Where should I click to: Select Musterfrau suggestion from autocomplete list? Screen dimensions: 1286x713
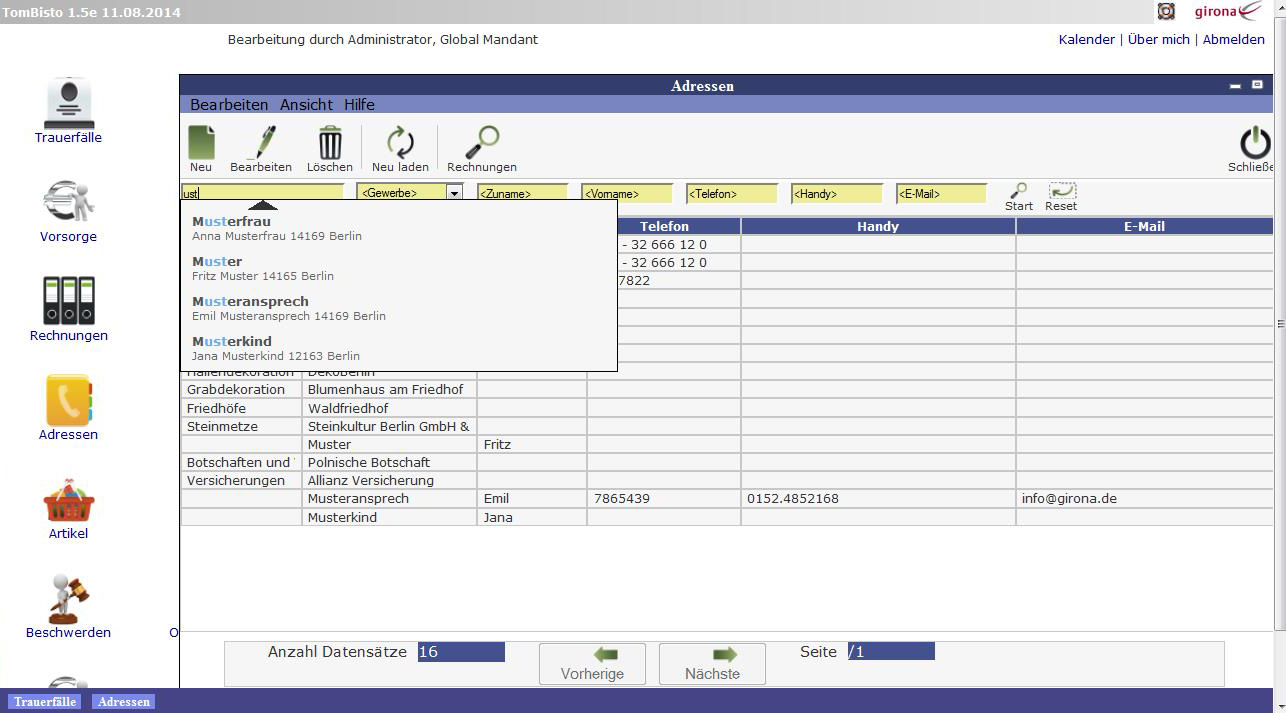(x=231, y=221)
